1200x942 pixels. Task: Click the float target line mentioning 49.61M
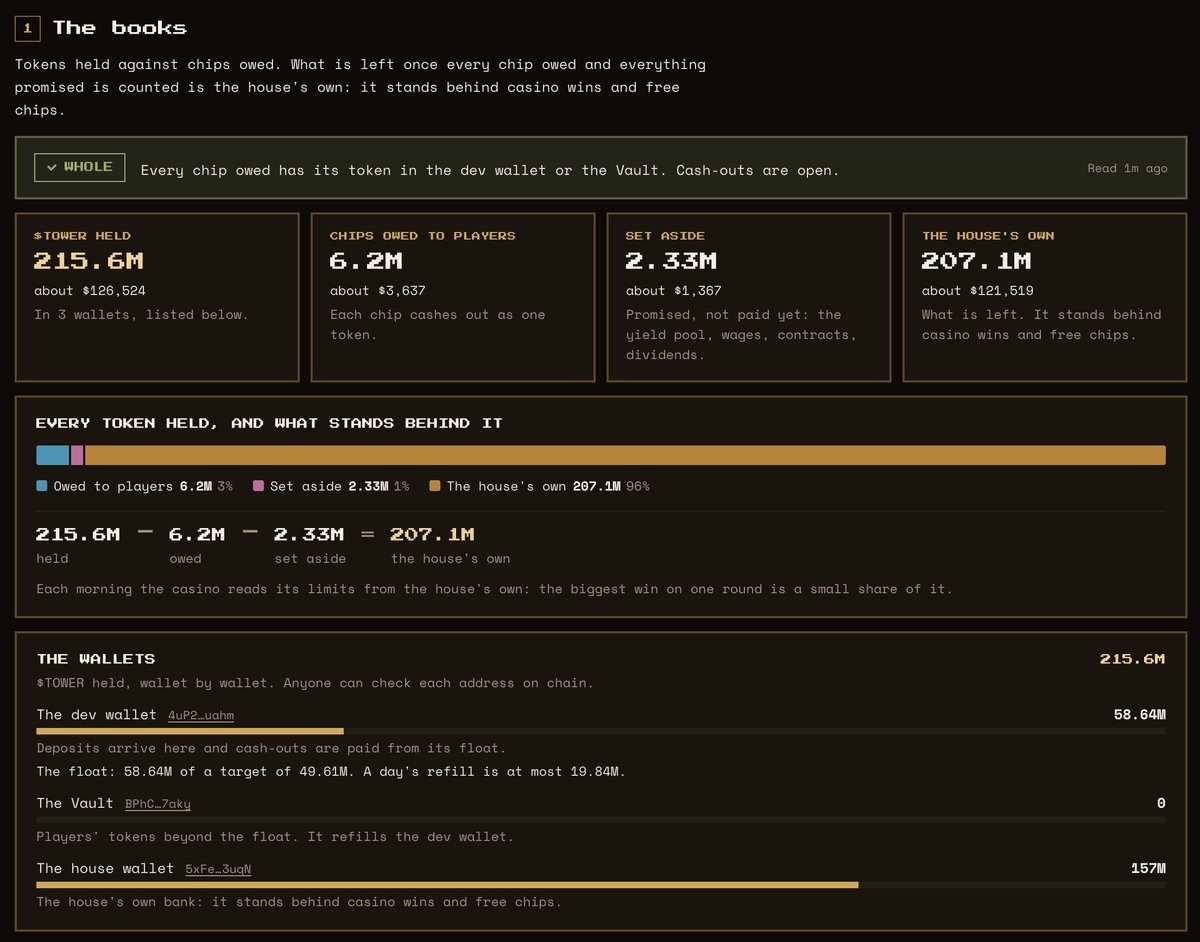click(x=330, y=771)
